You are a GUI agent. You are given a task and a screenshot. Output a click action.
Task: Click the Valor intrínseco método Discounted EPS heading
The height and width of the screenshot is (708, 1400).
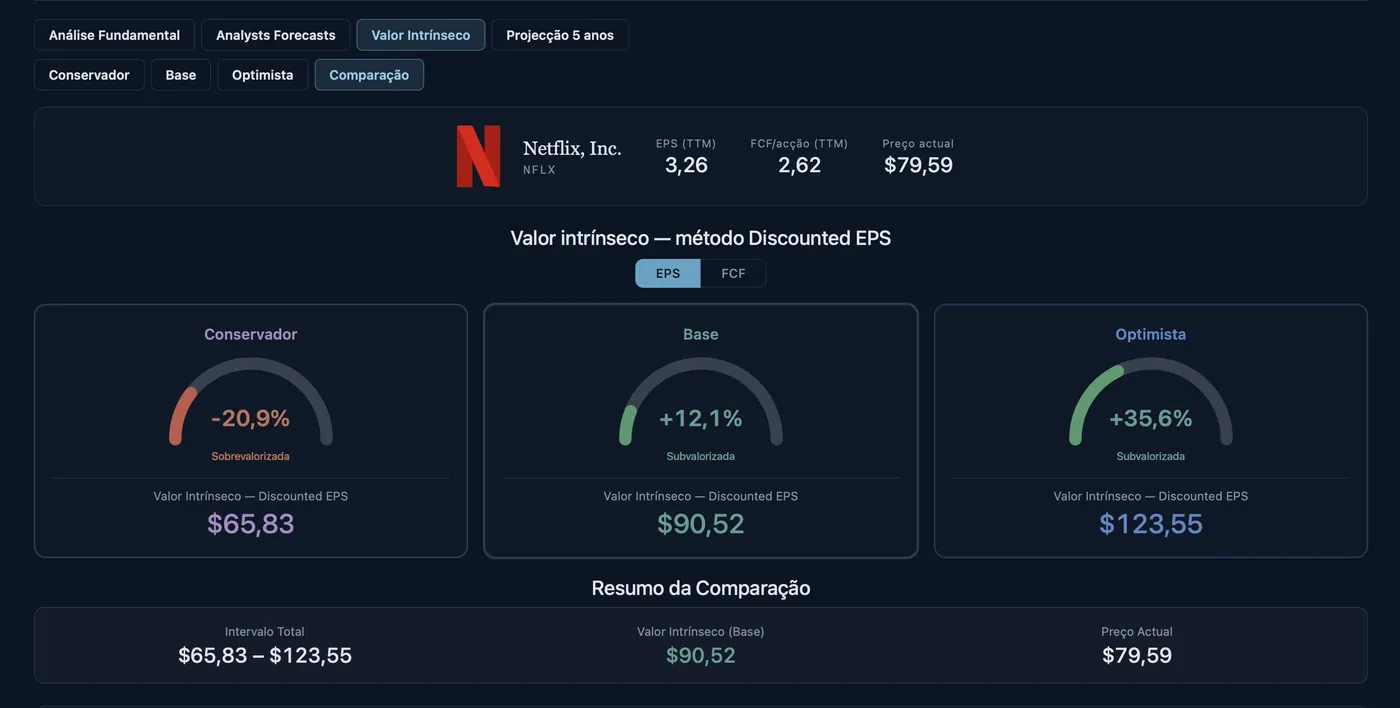pyautogui.click(x=701, y=238)
